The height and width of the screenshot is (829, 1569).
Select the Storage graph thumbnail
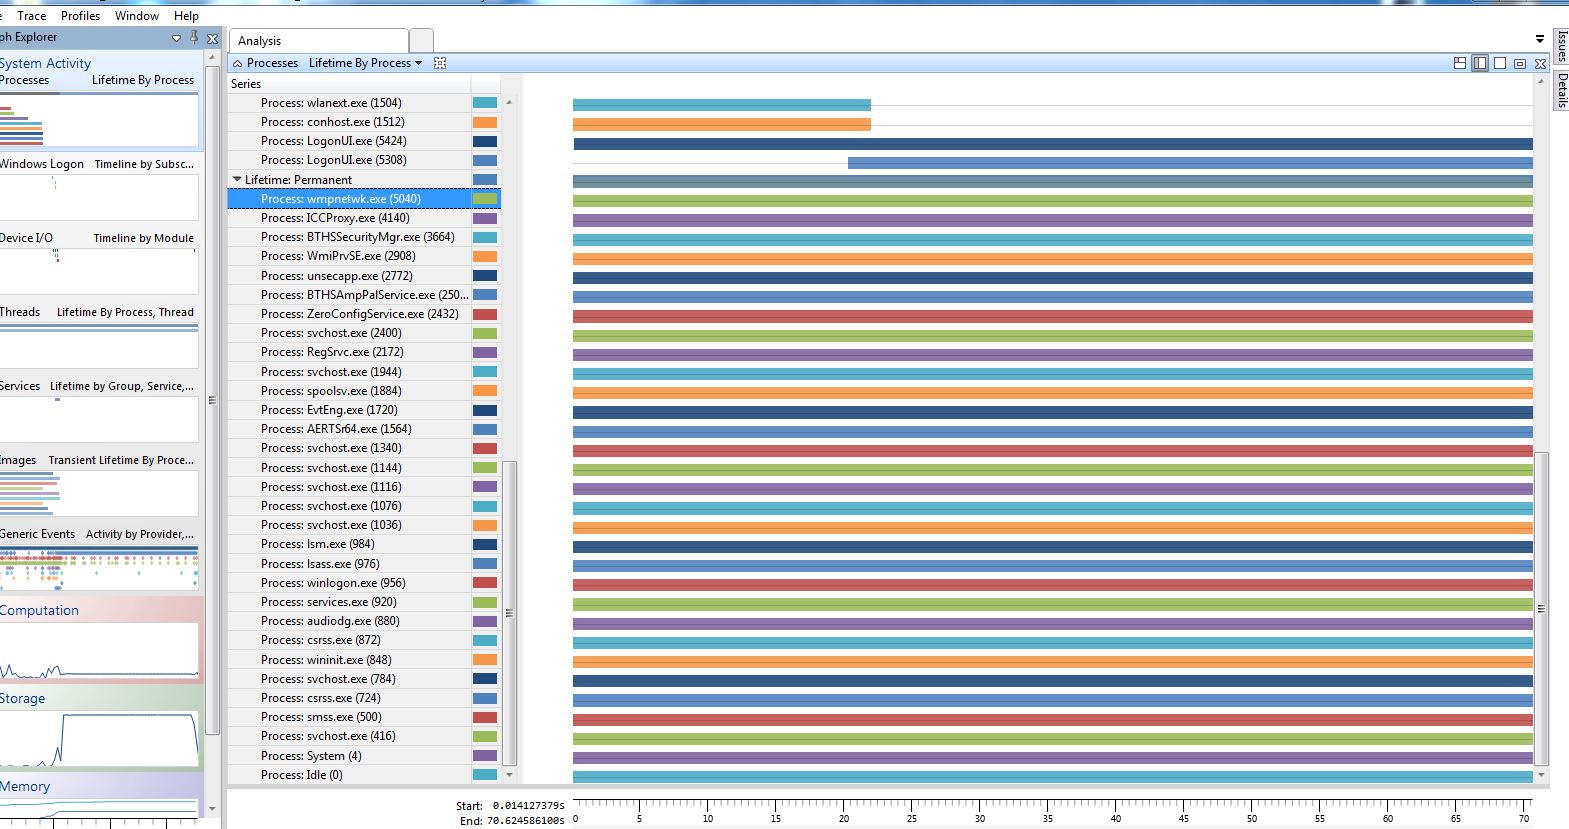point(99,739)
